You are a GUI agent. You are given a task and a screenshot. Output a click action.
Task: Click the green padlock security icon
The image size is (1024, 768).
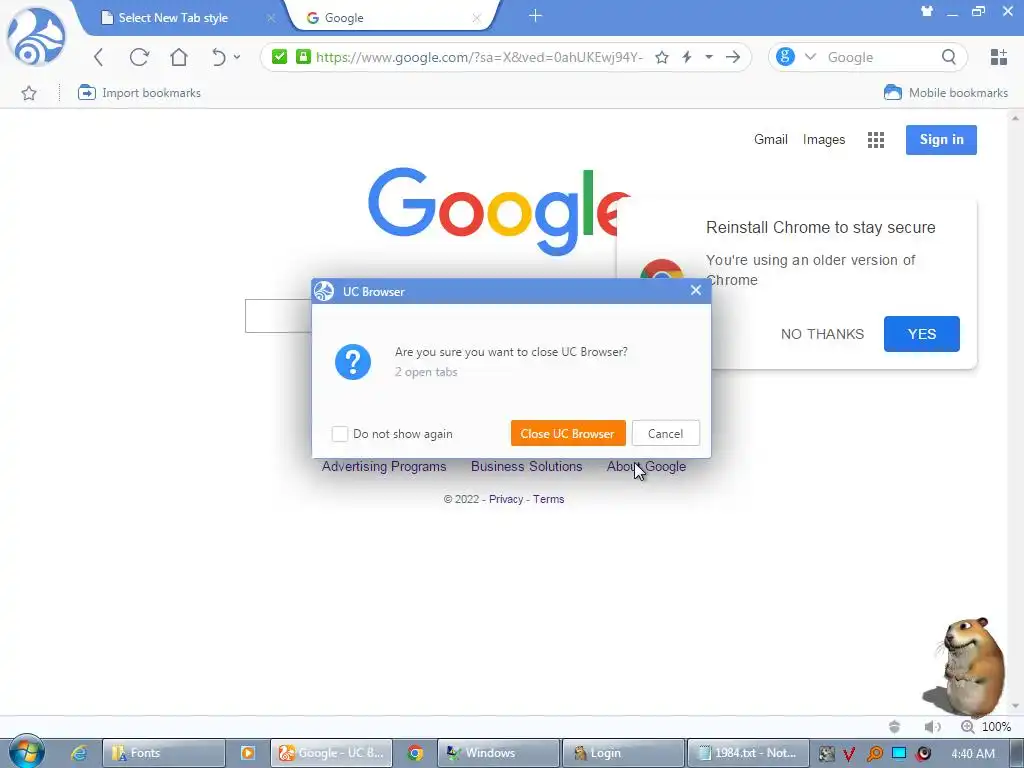point(302,57)
